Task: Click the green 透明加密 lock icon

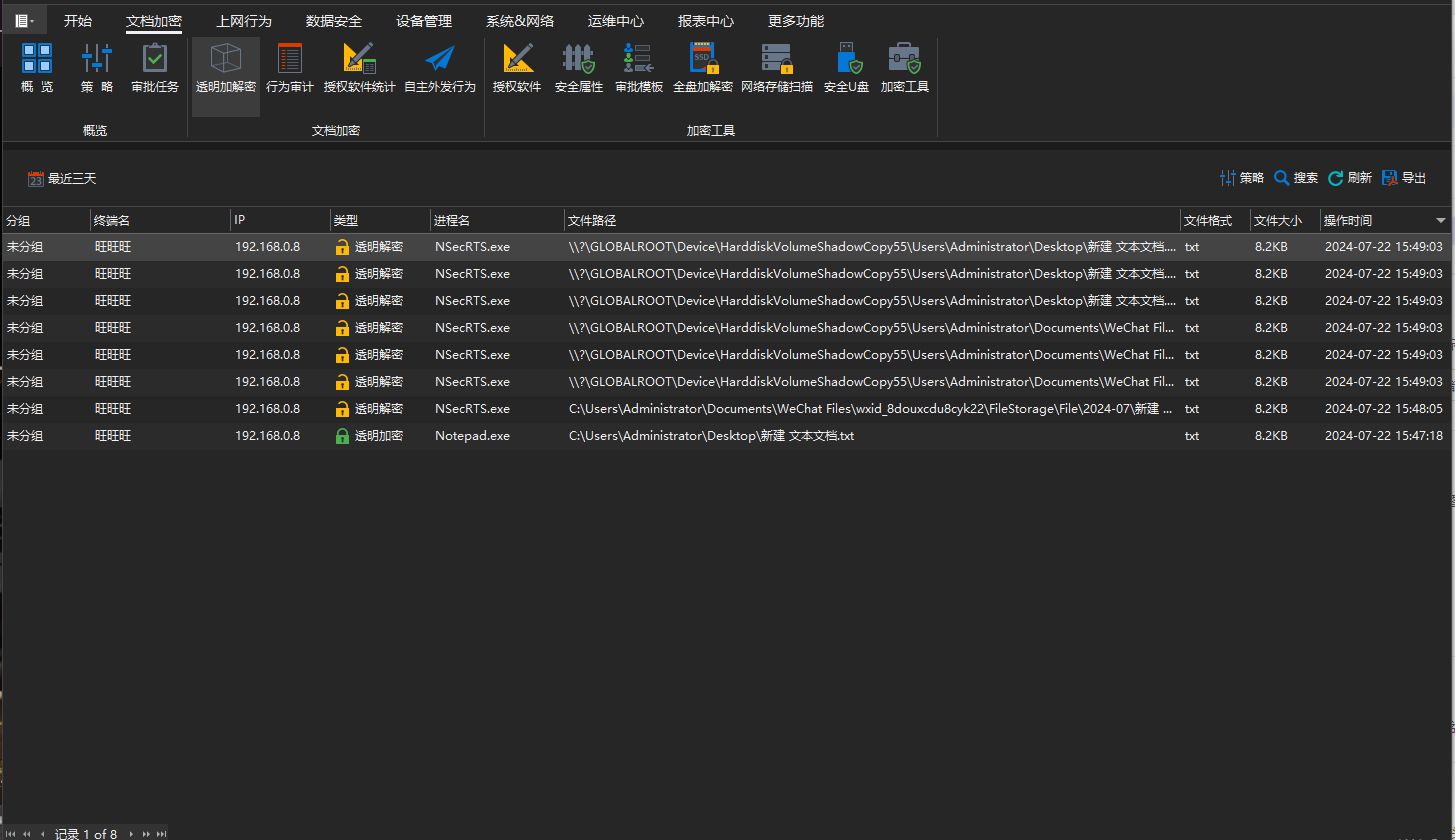Action: pyautogui.click(x=342, y=436)
